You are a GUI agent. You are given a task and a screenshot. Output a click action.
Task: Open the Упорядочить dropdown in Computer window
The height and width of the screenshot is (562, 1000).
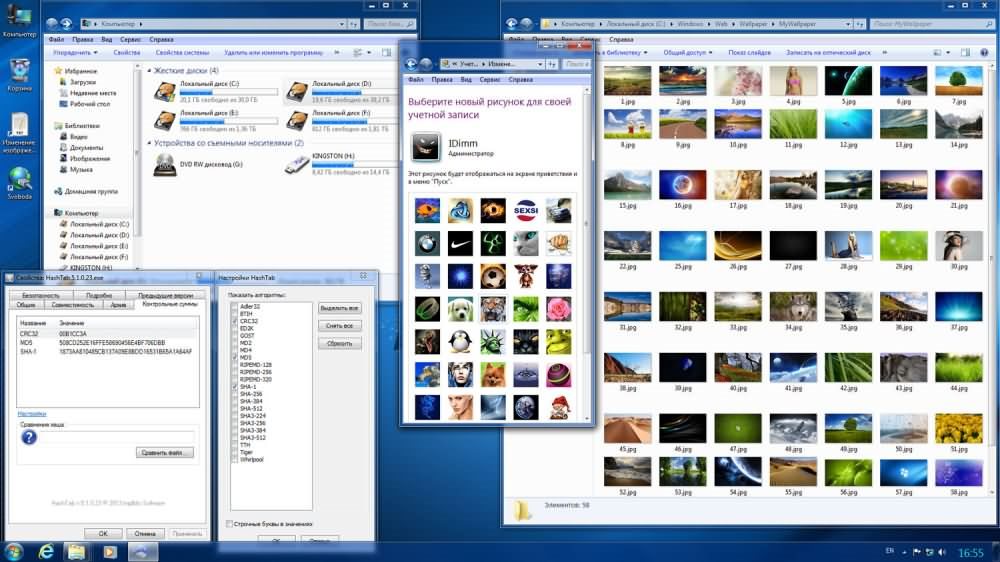point(75,52)
